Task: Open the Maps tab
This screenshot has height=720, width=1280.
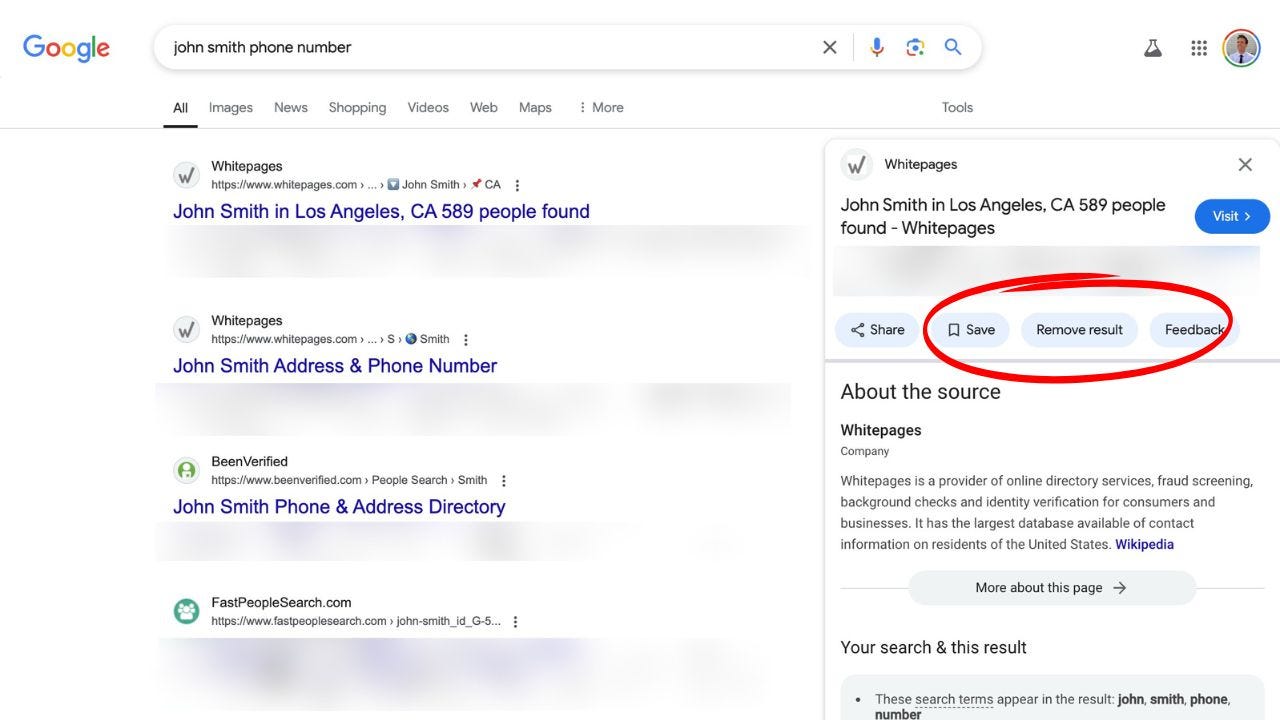Action: (535, 107)
